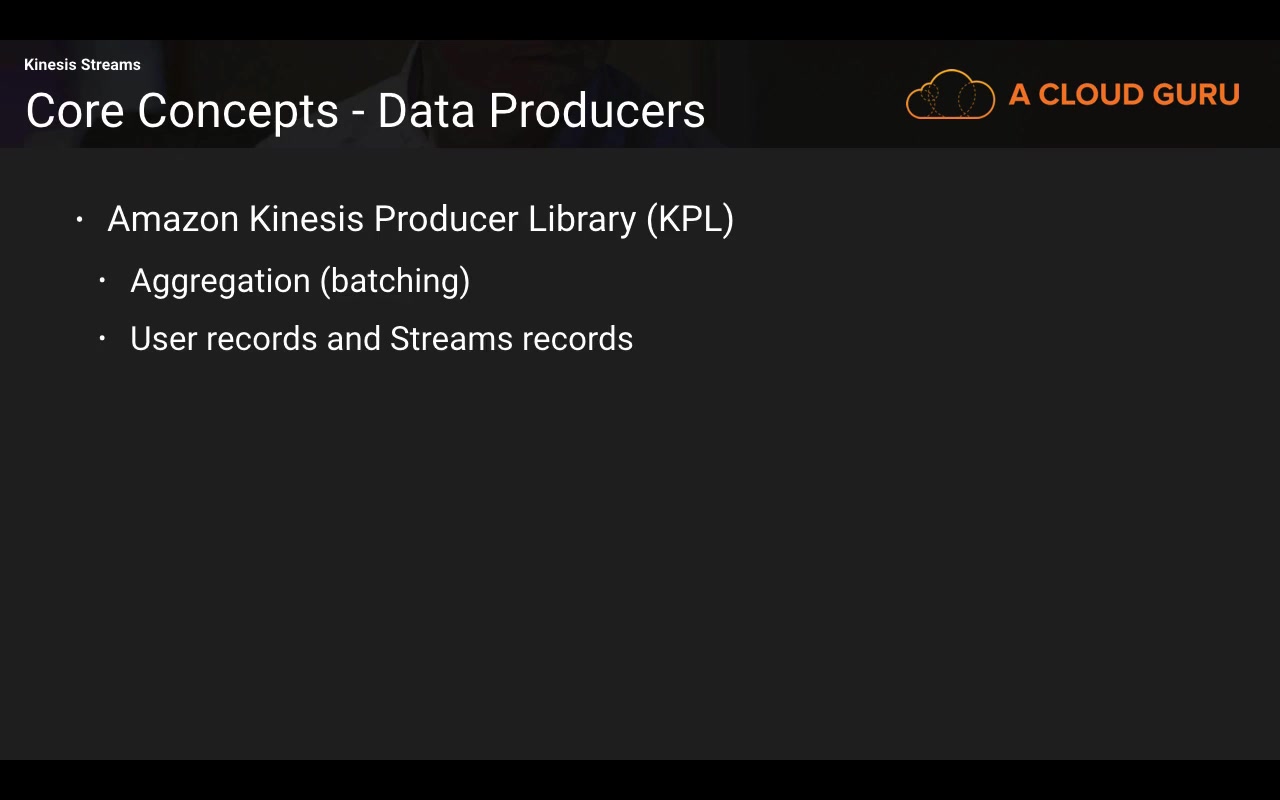Click the (batching) text

[395, 281]
